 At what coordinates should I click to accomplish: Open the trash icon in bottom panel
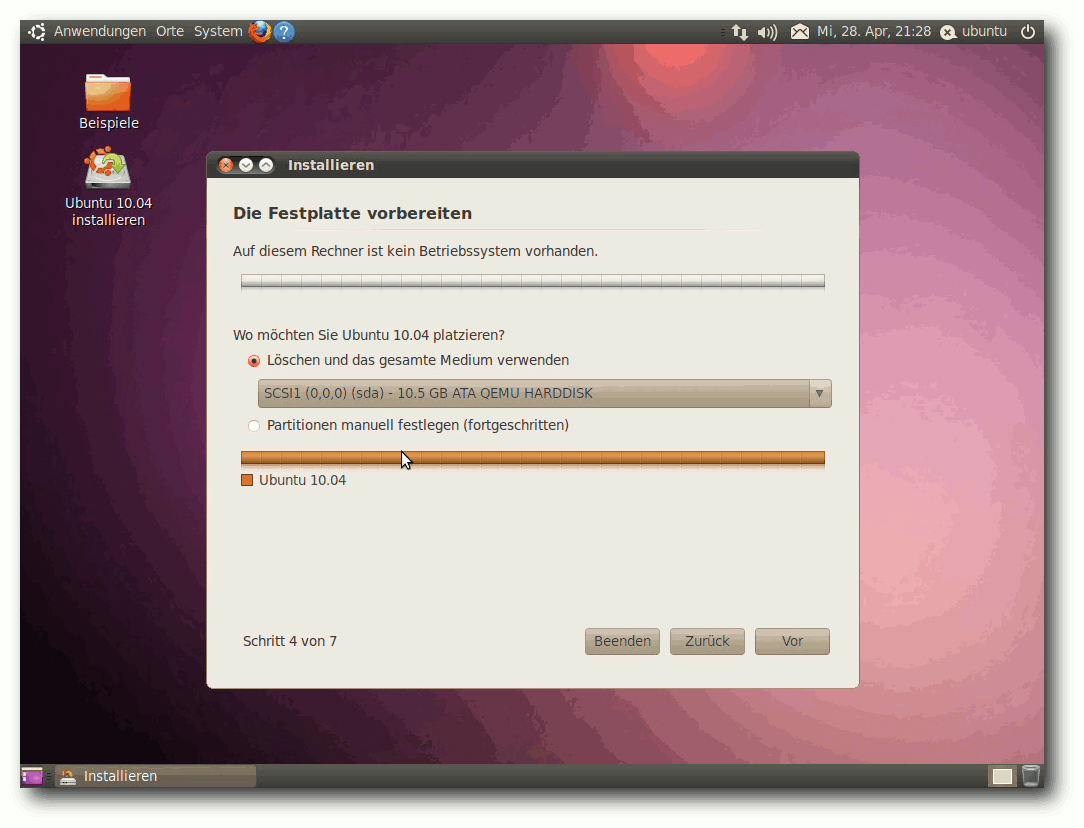[1031, 775]
